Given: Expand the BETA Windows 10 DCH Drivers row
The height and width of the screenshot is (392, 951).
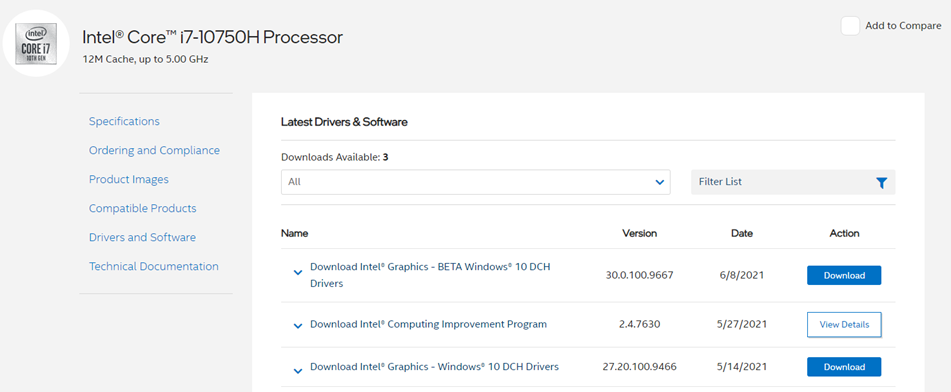Looking at the screenshot, I should (298, 272).
